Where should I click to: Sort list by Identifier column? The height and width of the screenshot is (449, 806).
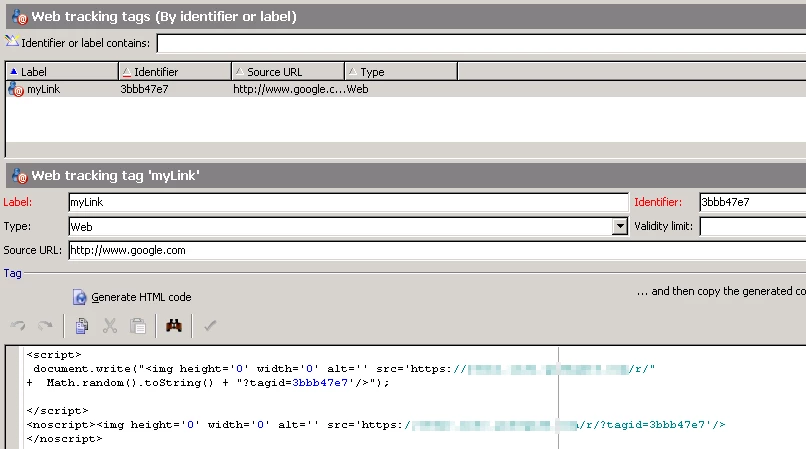[175, 71]
